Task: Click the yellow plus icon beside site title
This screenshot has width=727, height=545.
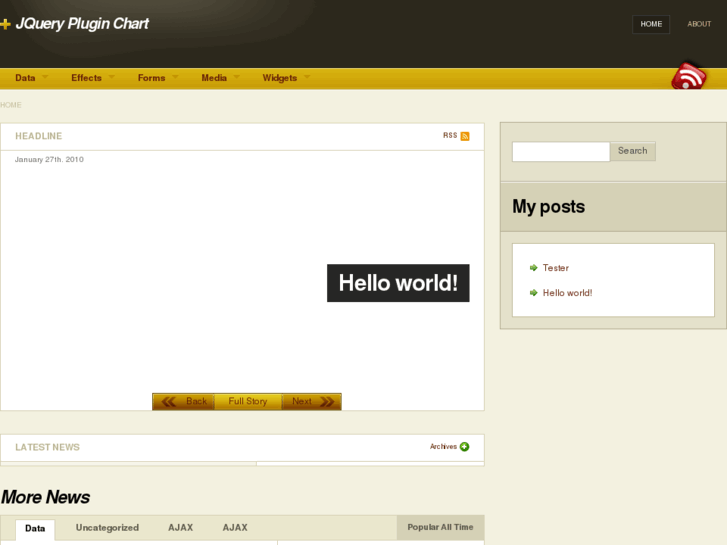Action: [5, 24]
